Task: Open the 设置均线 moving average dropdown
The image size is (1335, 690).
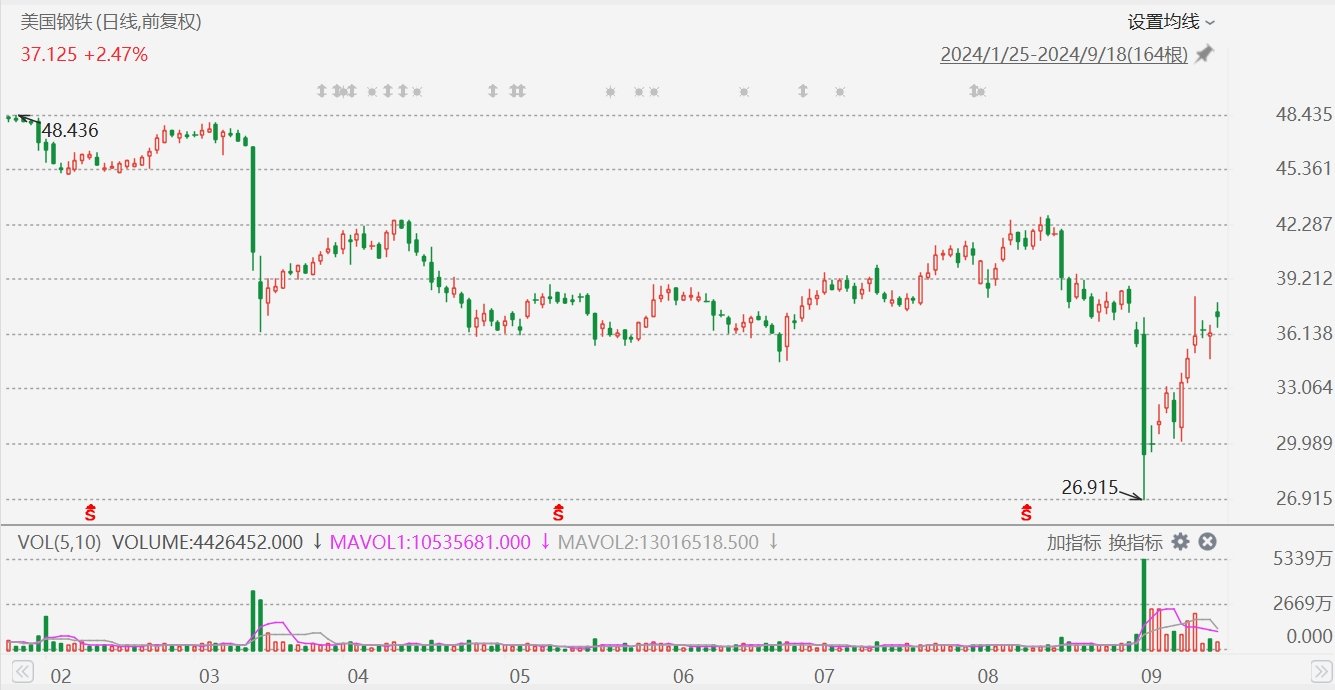Action: (x=1171, y=22)
